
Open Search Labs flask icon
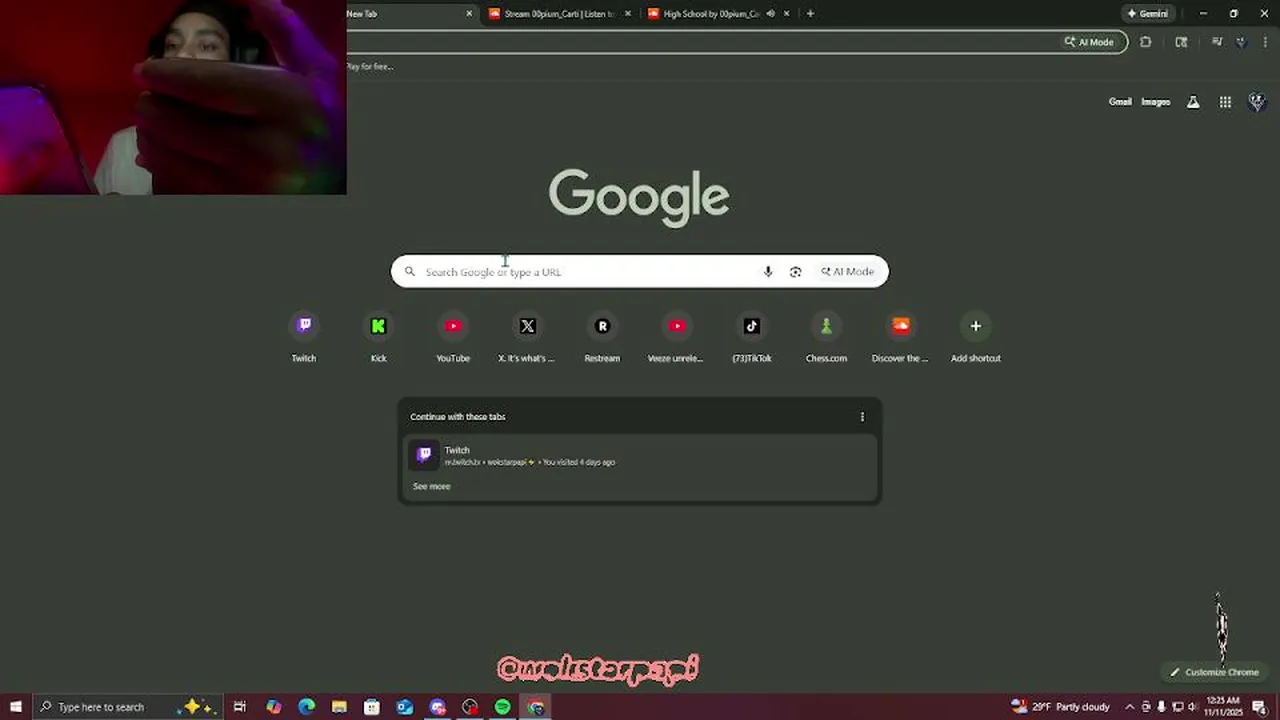(1193, 102)
